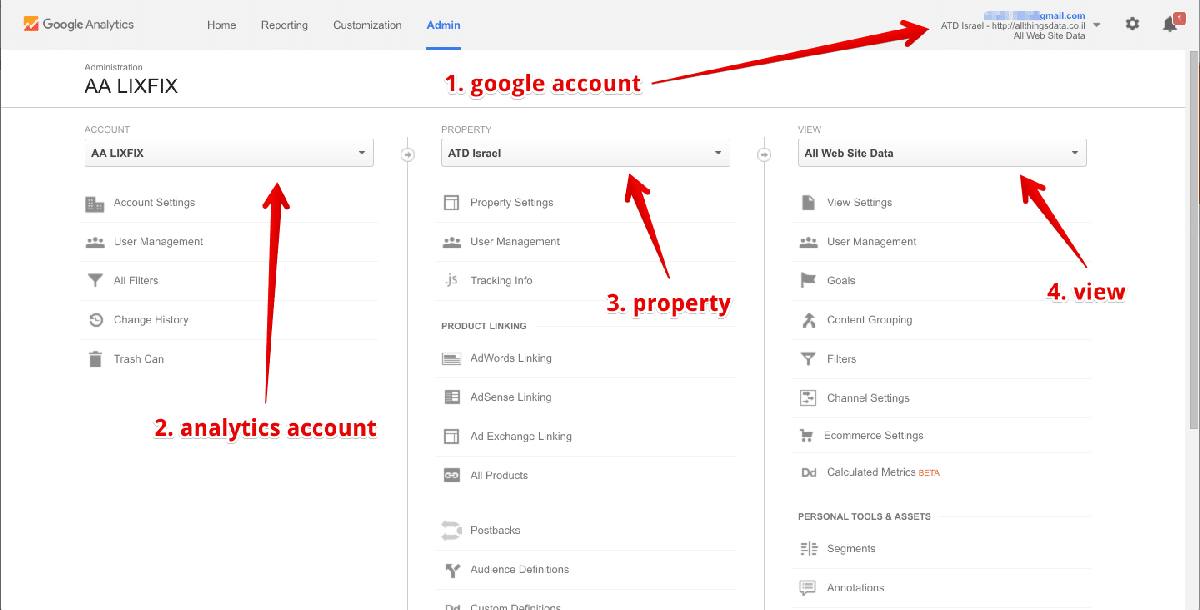Click the View Settings document icon
Viewport: 1200px width, 610px height.
click(808, 203)
